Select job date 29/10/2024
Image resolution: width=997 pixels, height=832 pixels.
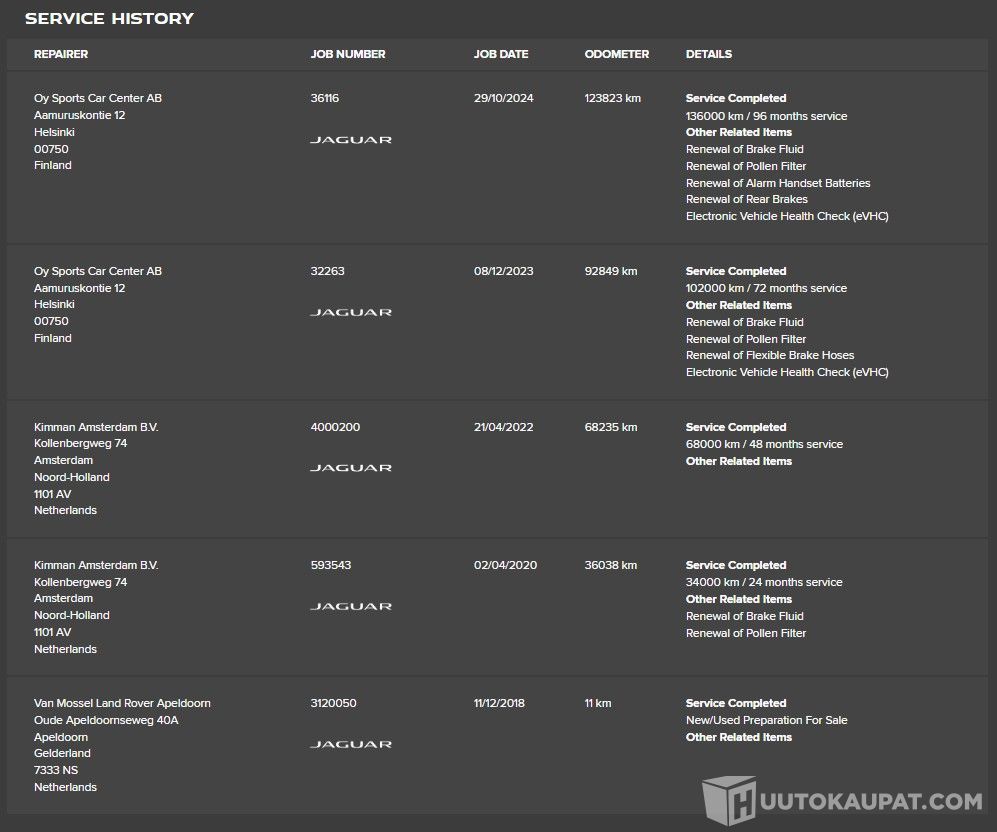pos(504,98)
